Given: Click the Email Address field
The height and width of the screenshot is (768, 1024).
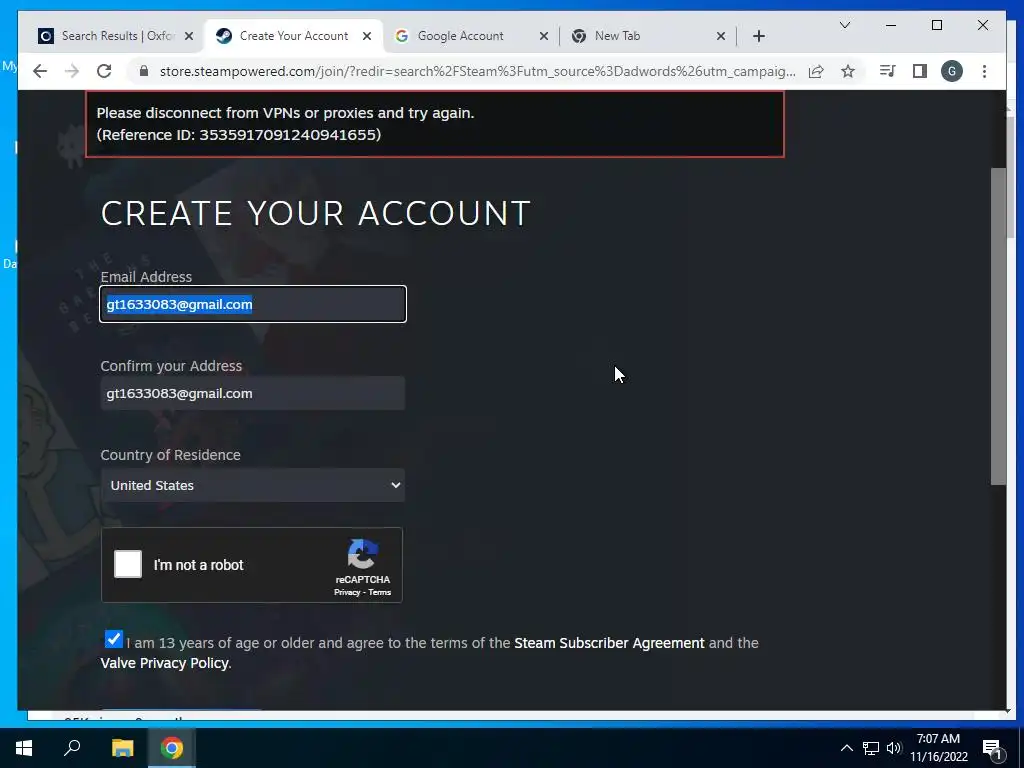Looking at the screenshot, I should tap(253, 304).
